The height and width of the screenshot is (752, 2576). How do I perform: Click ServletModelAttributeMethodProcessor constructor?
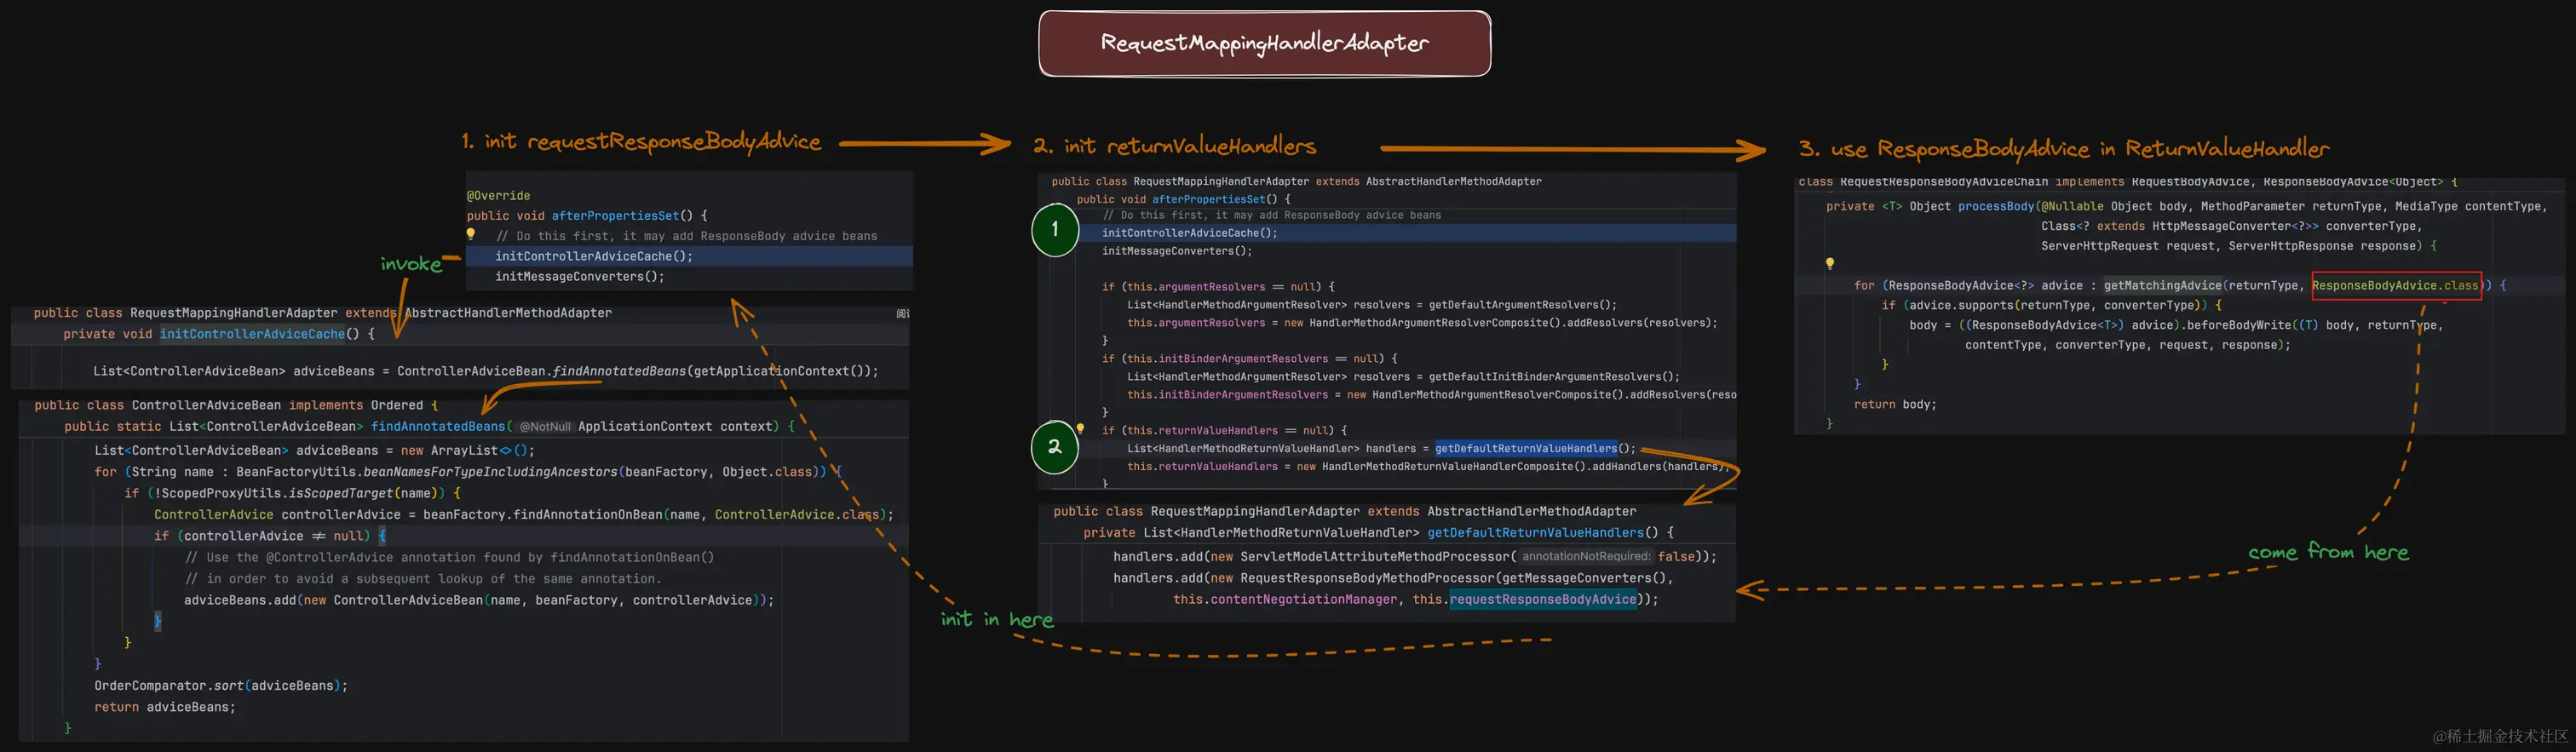(x=1374, y=557)
